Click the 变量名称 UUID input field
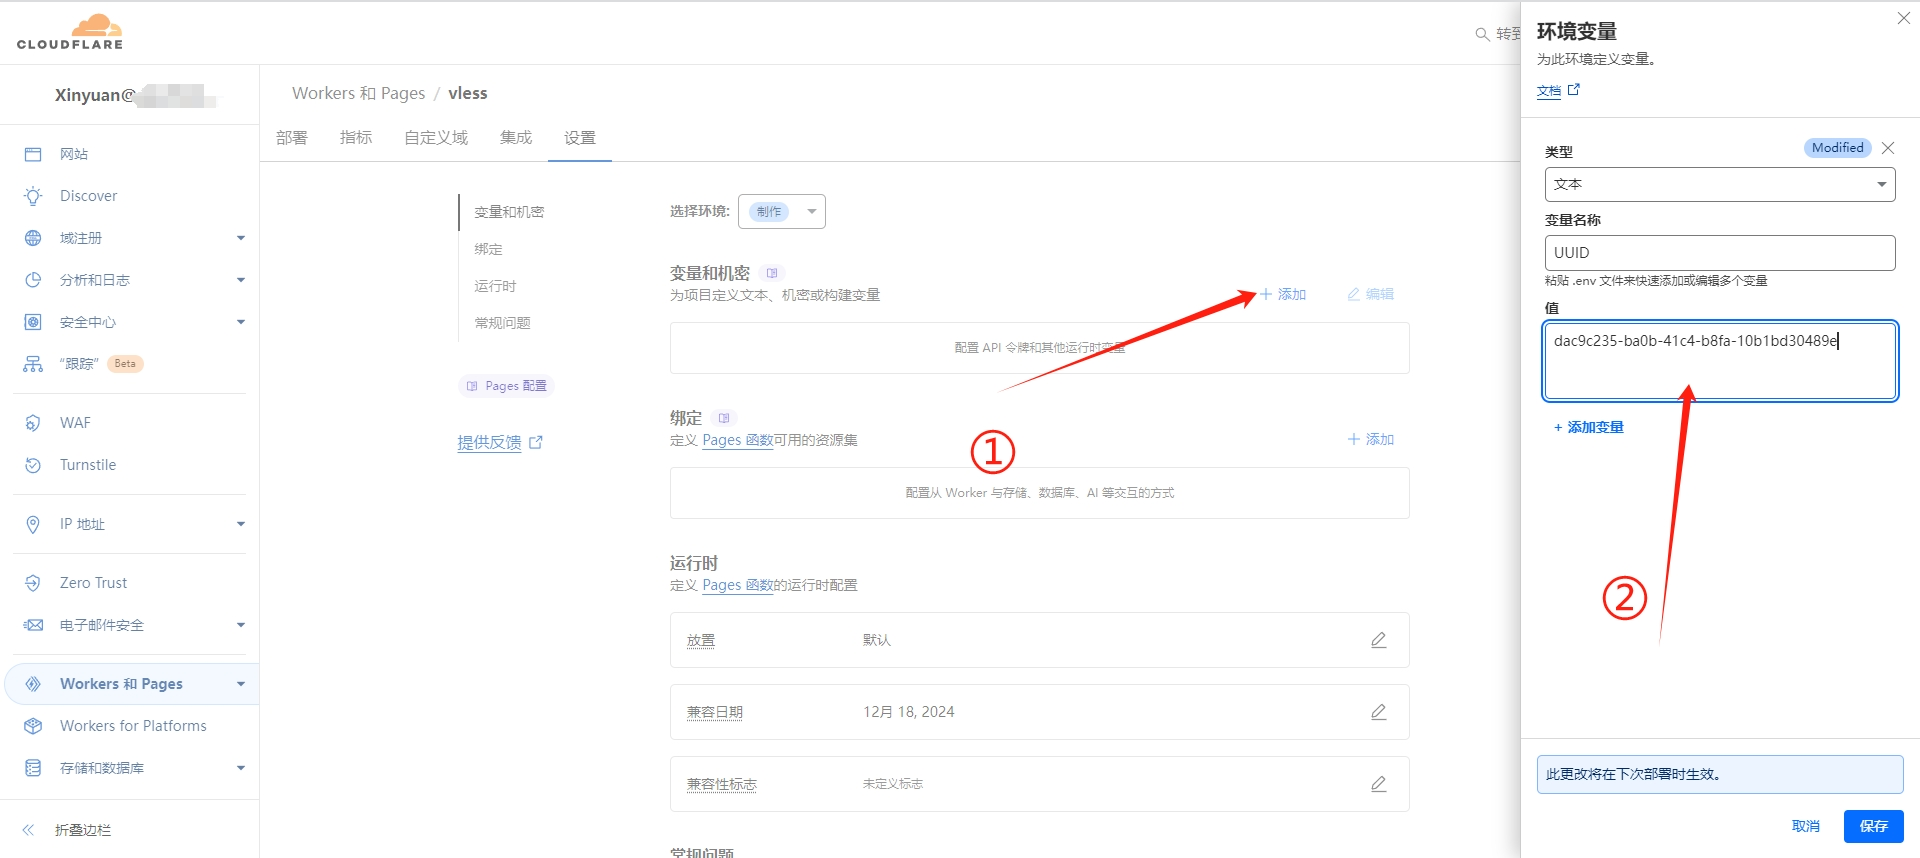This screenshot has width=1920, height=858. click(x=1719, y=253)
